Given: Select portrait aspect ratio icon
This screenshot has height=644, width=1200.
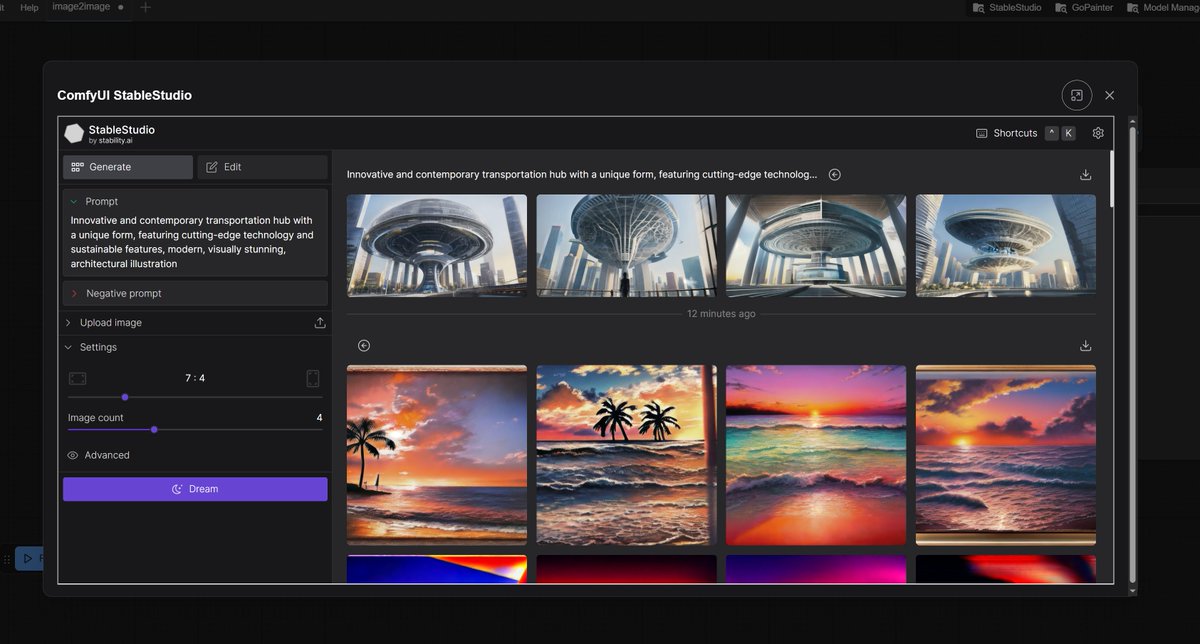Looking at the screenshot, I should pyautogui.click(x=312, y=378).
